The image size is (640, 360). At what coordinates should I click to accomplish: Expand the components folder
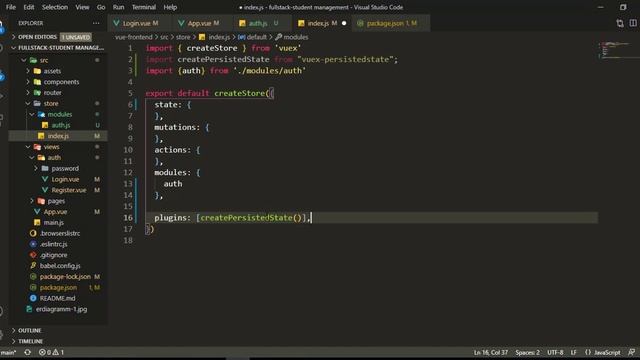[61, 82]
